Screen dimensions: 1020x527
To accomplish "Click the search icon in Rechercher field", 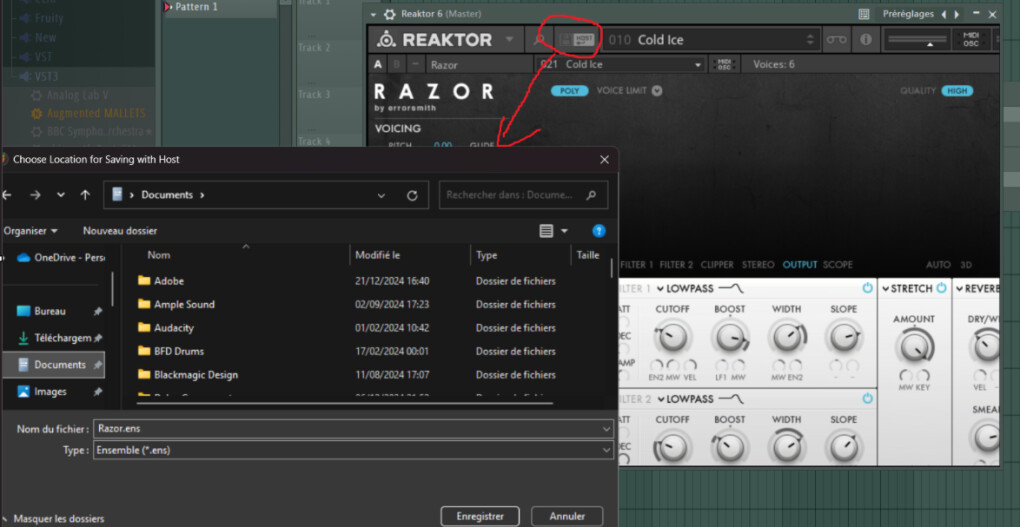I will point(591,195).
